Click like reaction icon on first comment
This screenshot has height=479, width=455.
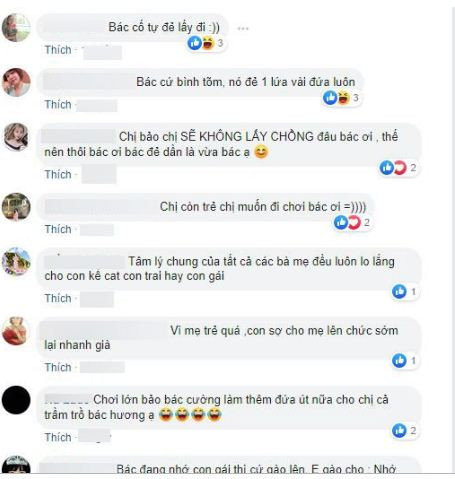(195, 43)
